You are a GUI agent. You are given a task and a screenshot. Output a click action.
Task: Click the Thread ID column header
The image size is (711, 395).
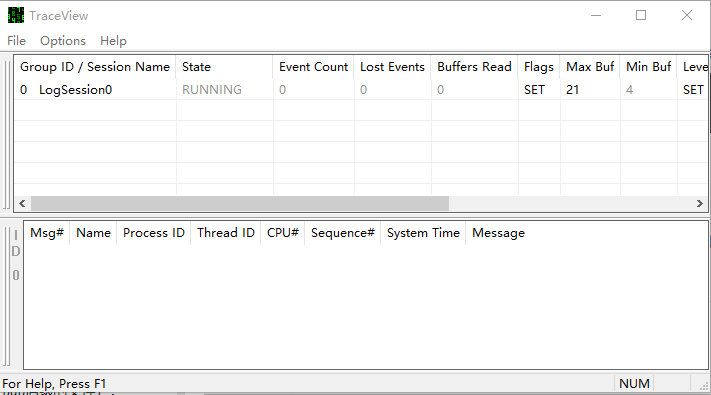tap(226, 233)
